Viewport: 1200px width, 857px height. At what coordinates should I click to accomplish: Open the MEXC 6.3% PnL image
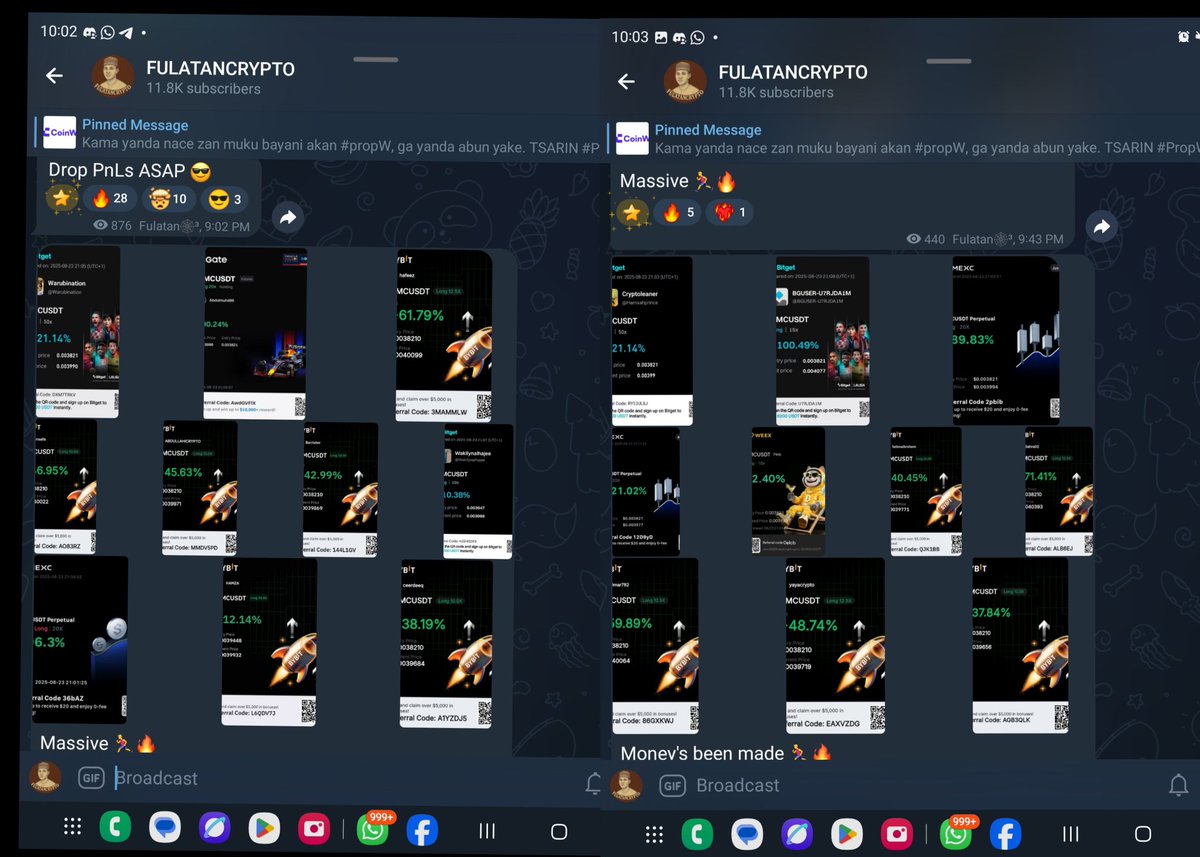point(80,640)
